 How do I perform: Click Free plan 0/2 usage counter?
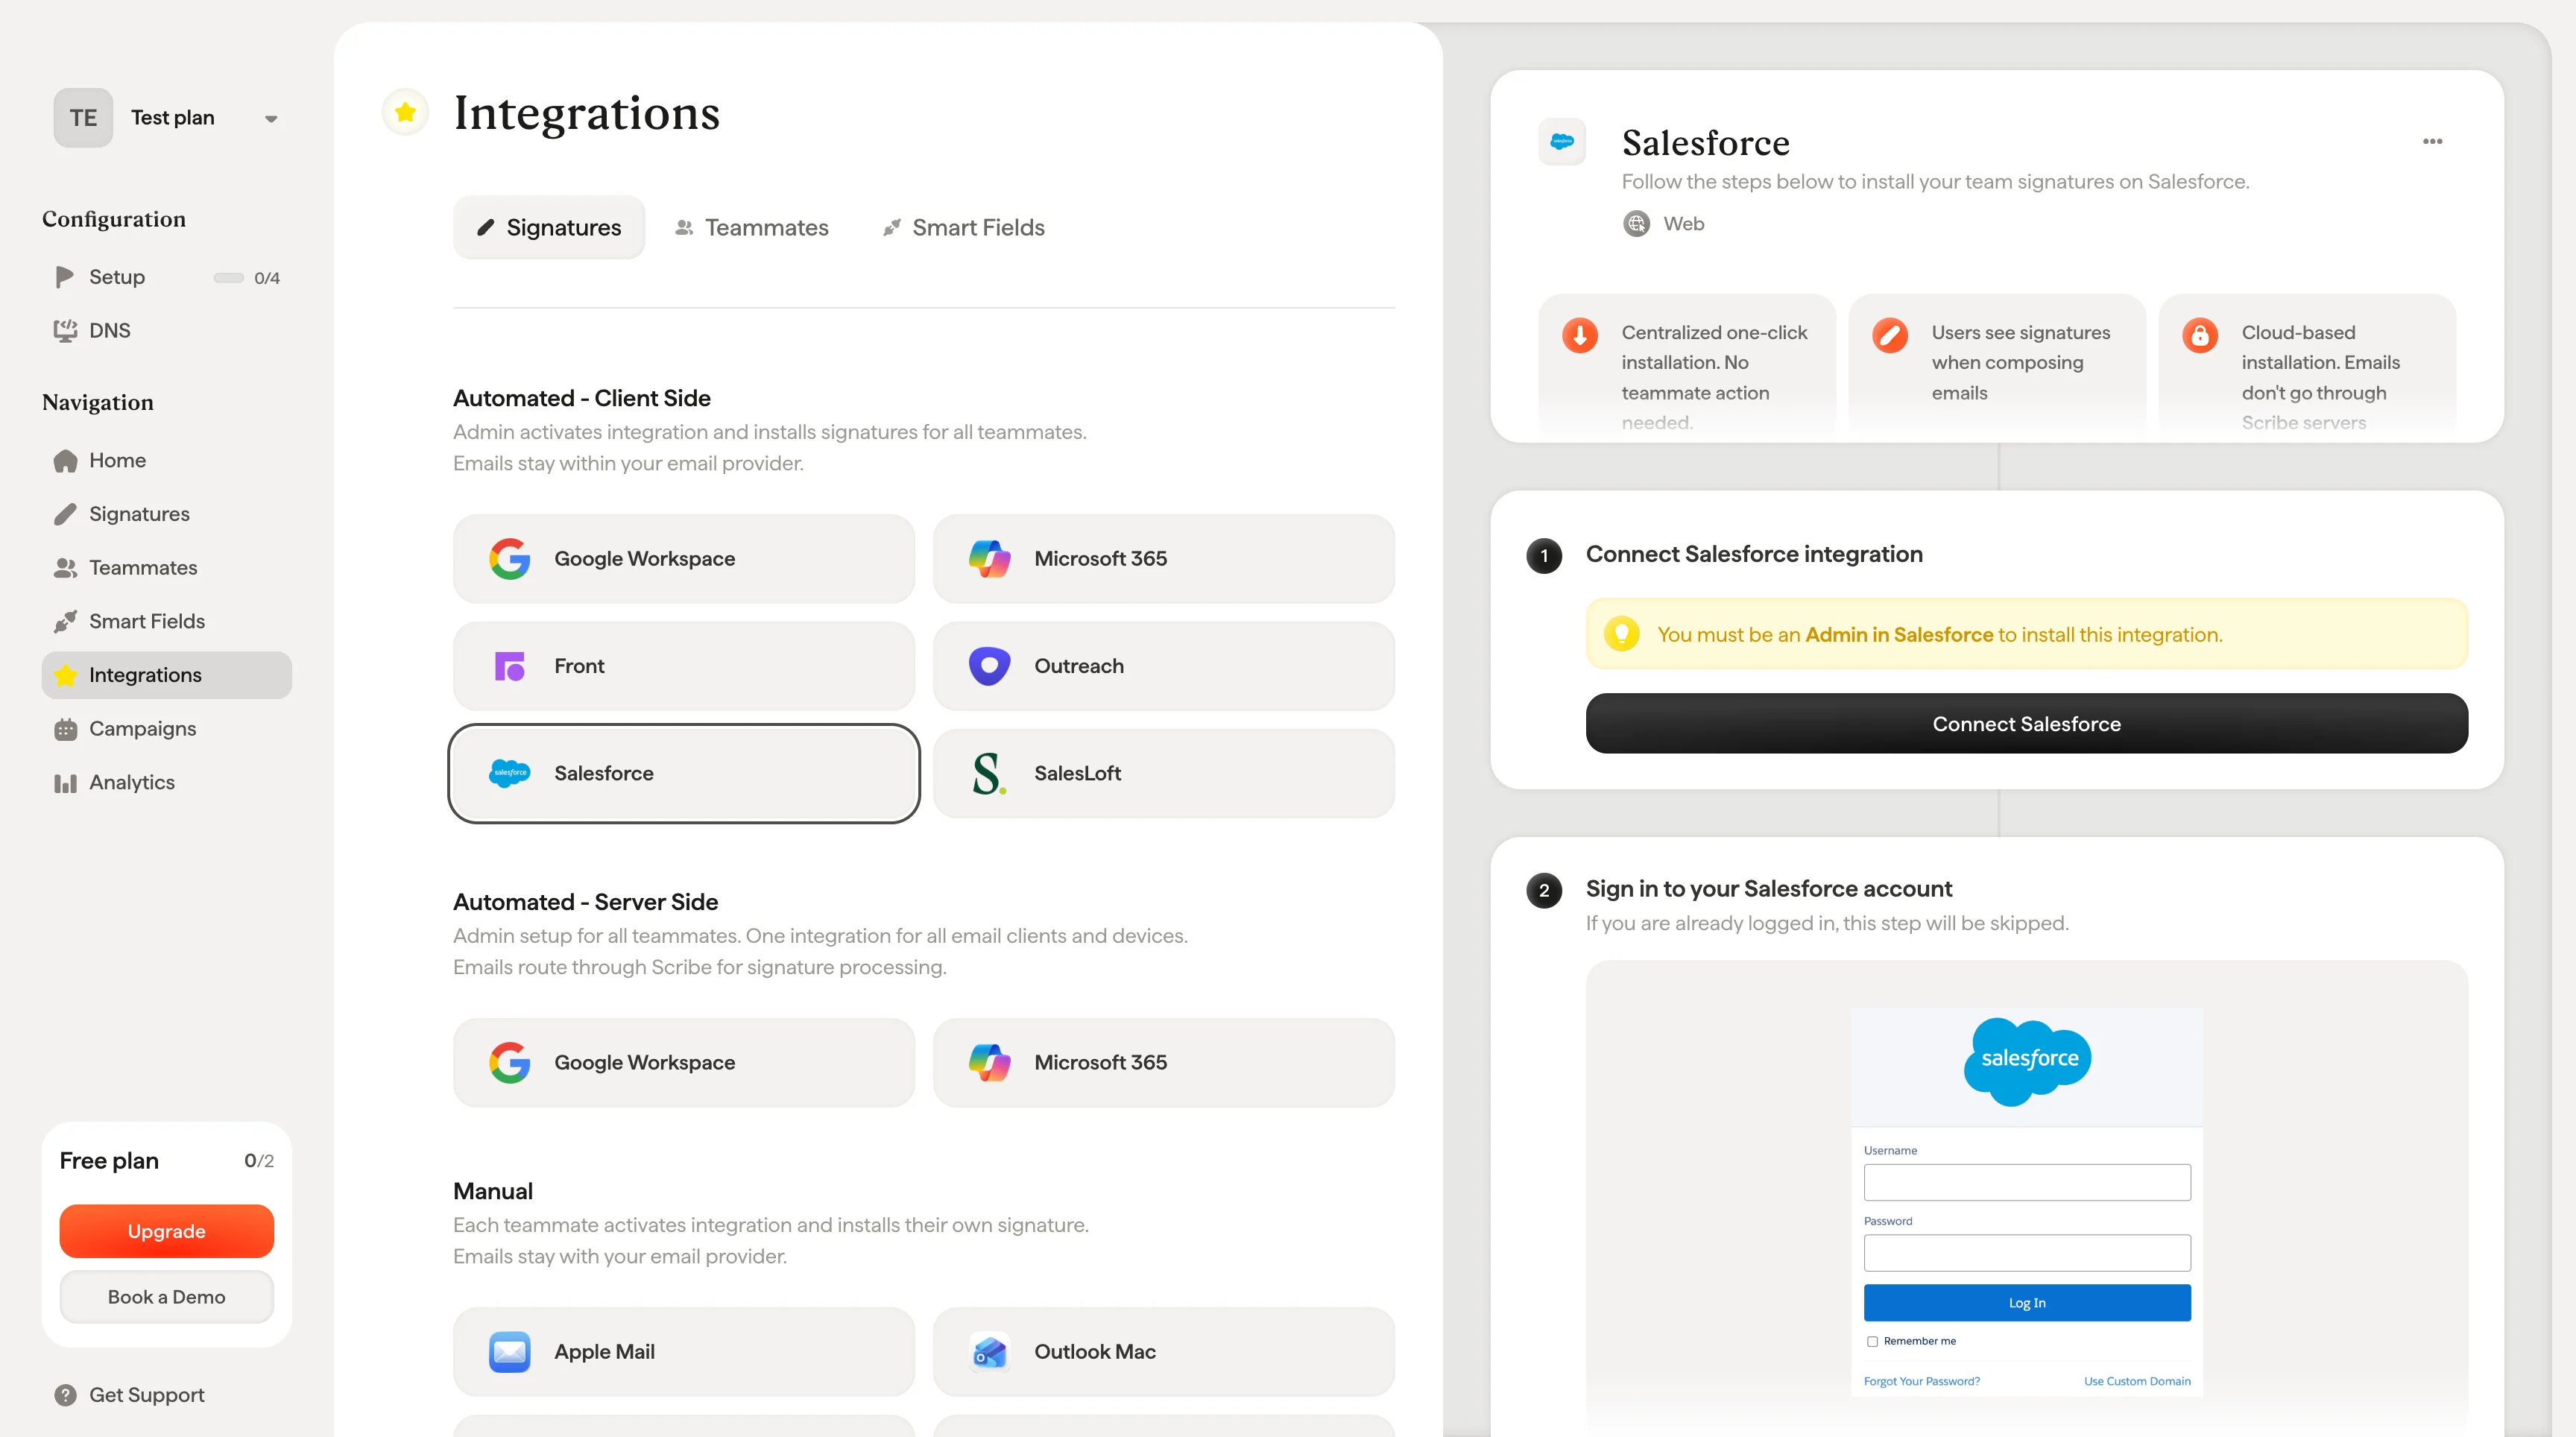click(x=259, y=1161)
